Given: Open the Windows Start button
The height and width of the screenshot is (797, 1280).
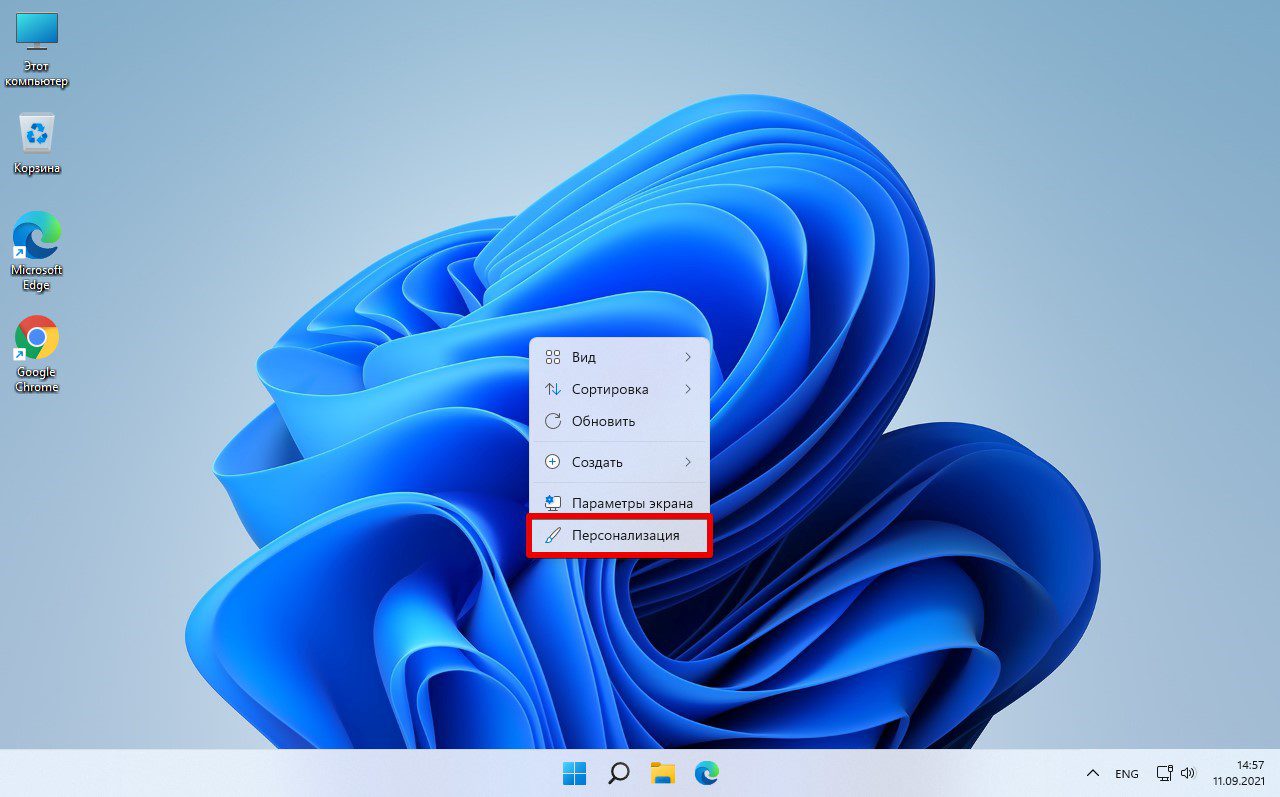Looking at the screenshot, I should point(574,773).
